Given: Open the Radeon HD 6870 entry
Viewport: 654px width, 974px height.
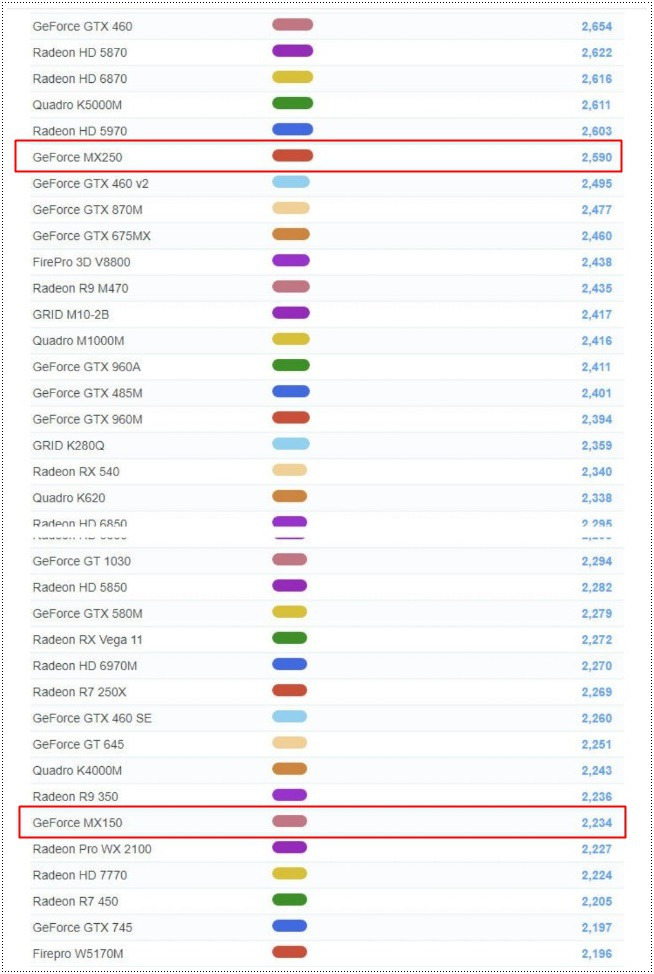Looking at the screenshot, I should click(79, 79).
